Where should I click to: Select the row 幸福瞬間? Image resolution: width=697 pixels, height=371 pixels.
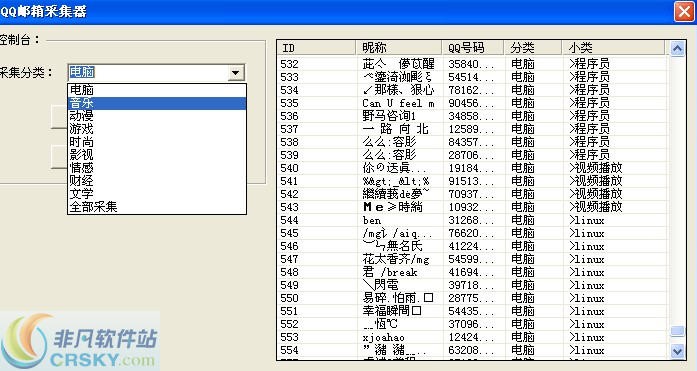pos(472,311)
